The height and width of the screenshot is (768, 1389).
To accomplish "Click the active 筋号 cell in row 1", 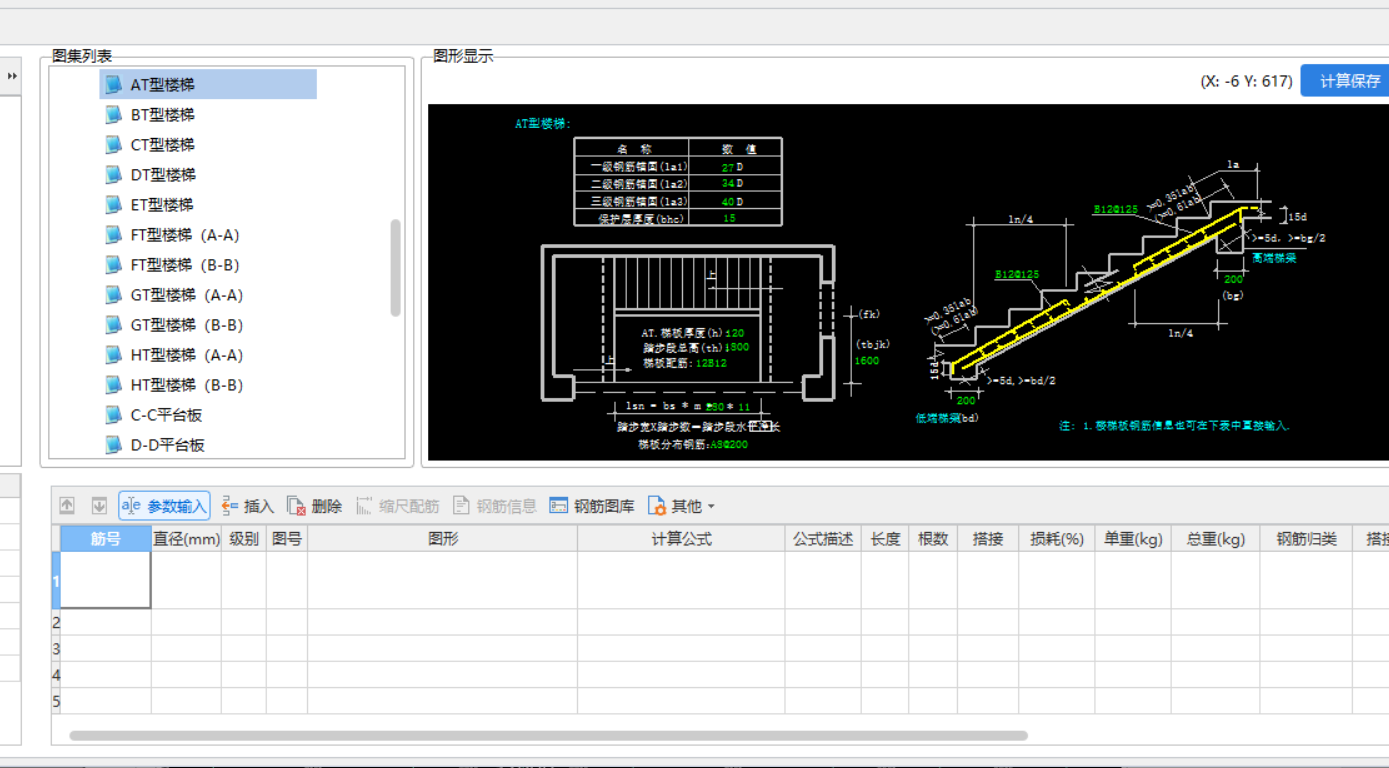I will point(106,580).
